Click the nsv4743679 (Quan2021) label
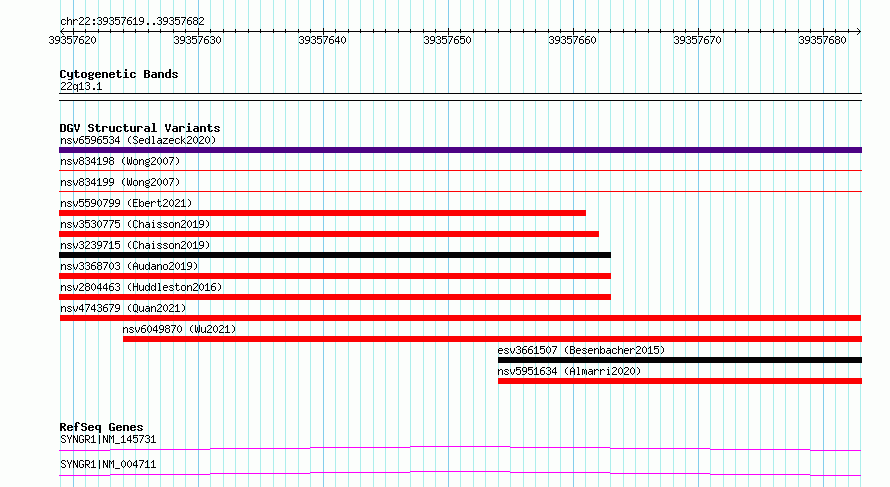This screenshot has width=890, height=487. pos(123,308)
